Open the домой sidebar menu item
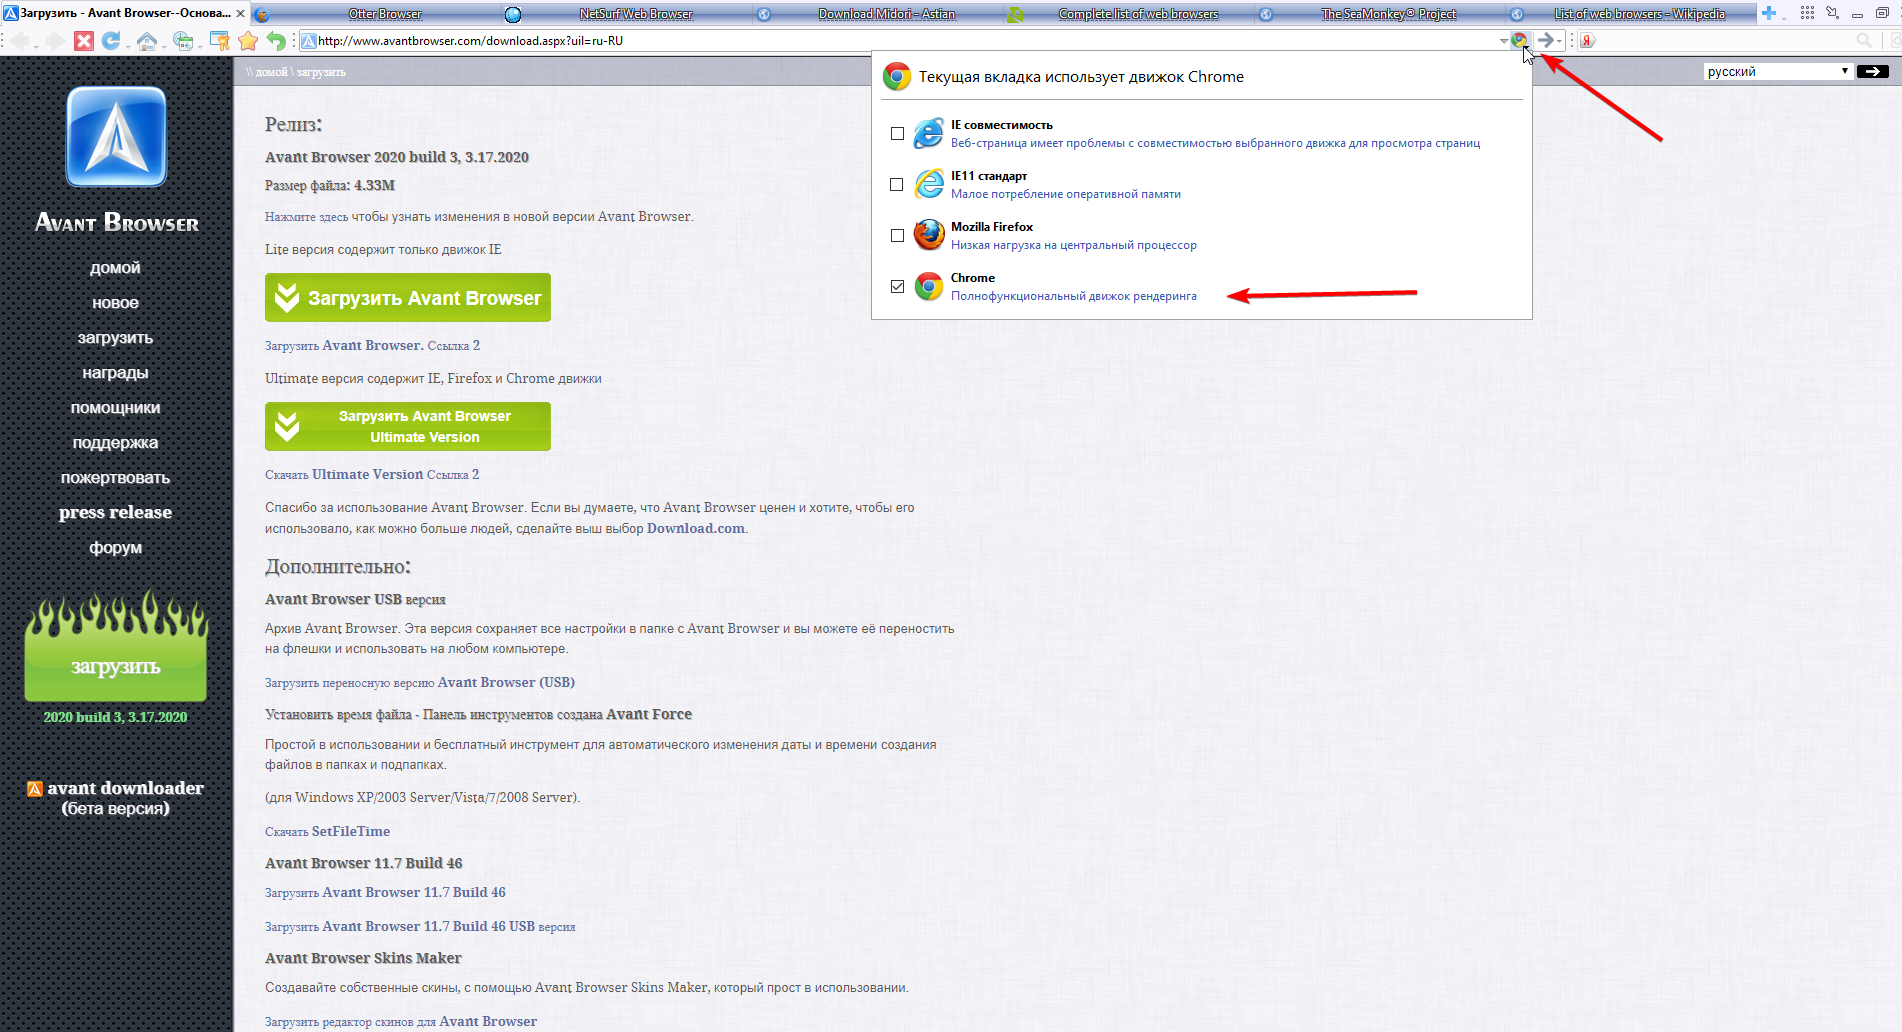This screenshot has height=1032, width=1902. tap(115, 268)
